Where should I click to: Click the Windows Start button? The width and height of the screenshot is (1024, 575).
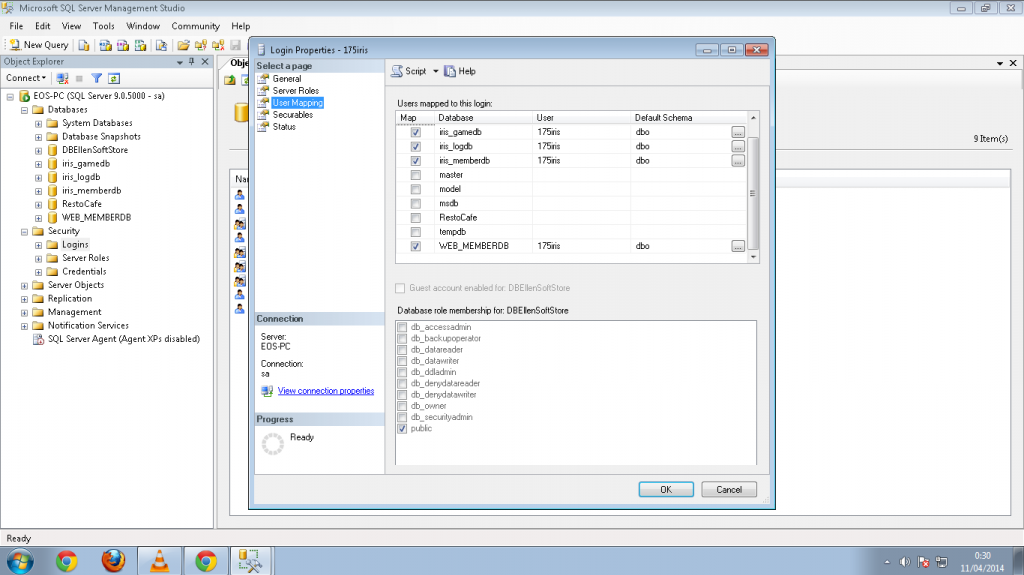(20, 561)
